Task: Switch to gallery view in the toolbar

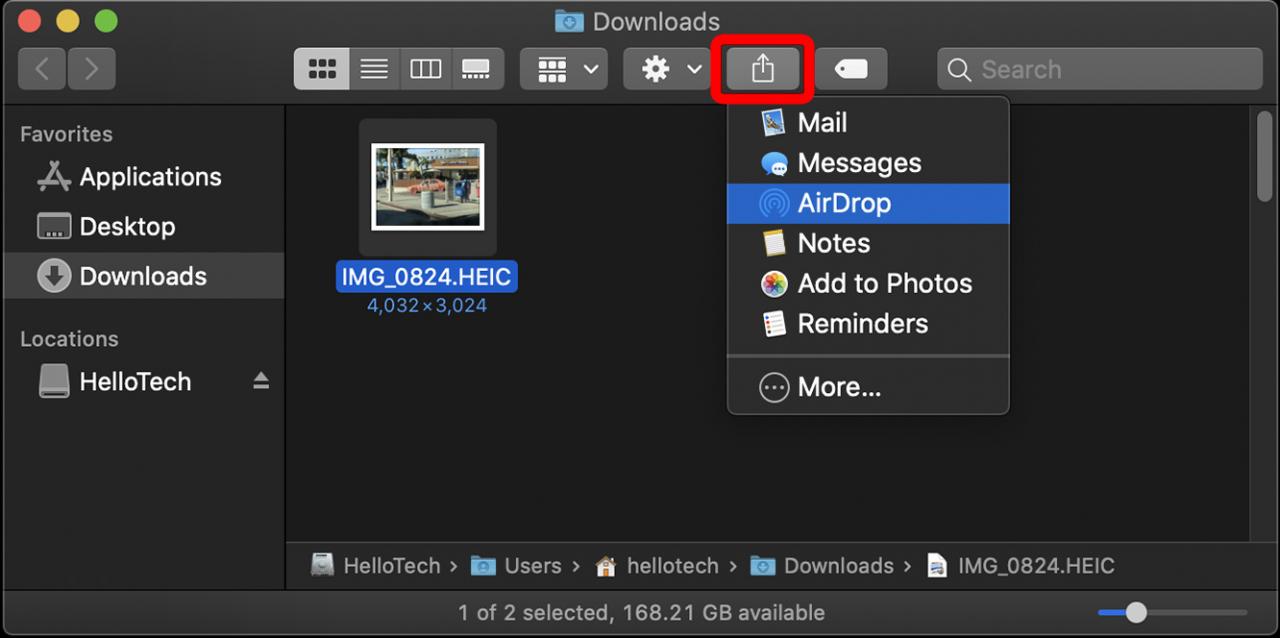Action: [x=477, y=68]
